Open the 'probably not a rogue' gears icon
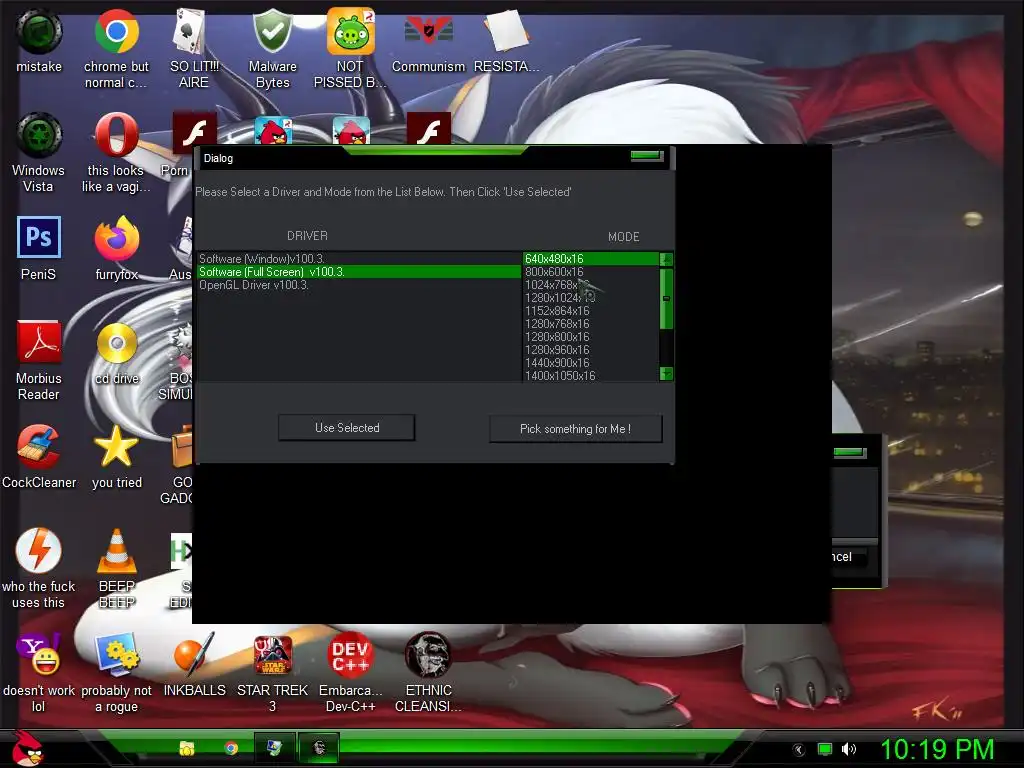 (116, 654)
